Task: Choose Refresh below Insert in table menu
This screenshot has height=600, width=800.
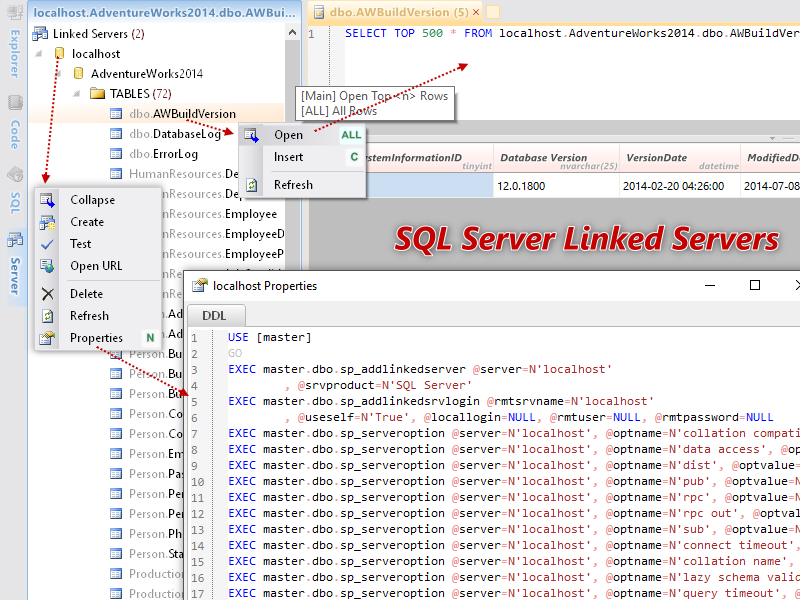Action: (303, 185)
